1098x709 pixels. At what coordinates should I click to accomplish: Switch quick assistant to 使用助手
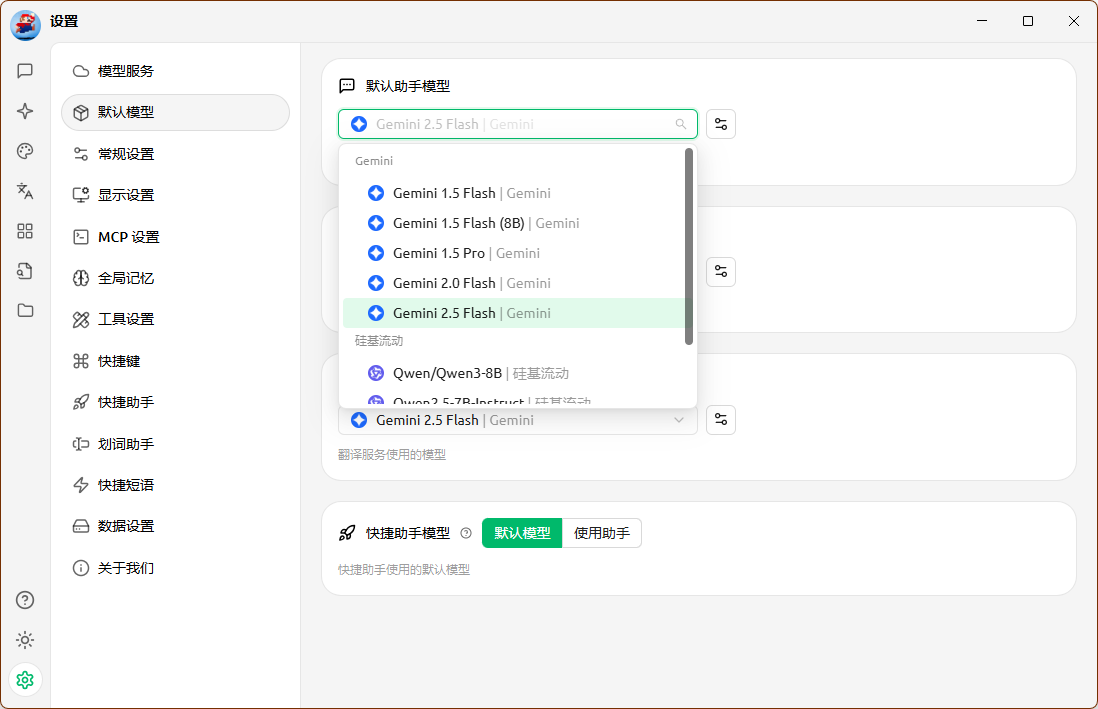tap(602, 533)
